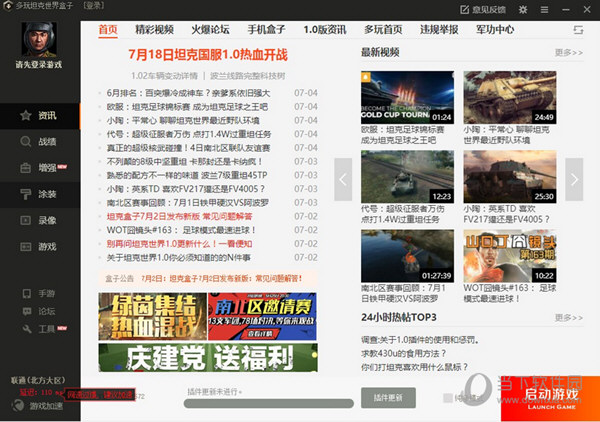The width and height of the screenshot is (600, 422).
Task: Switch to the 手机盒子 tab
Action: [x=266, y=29]
